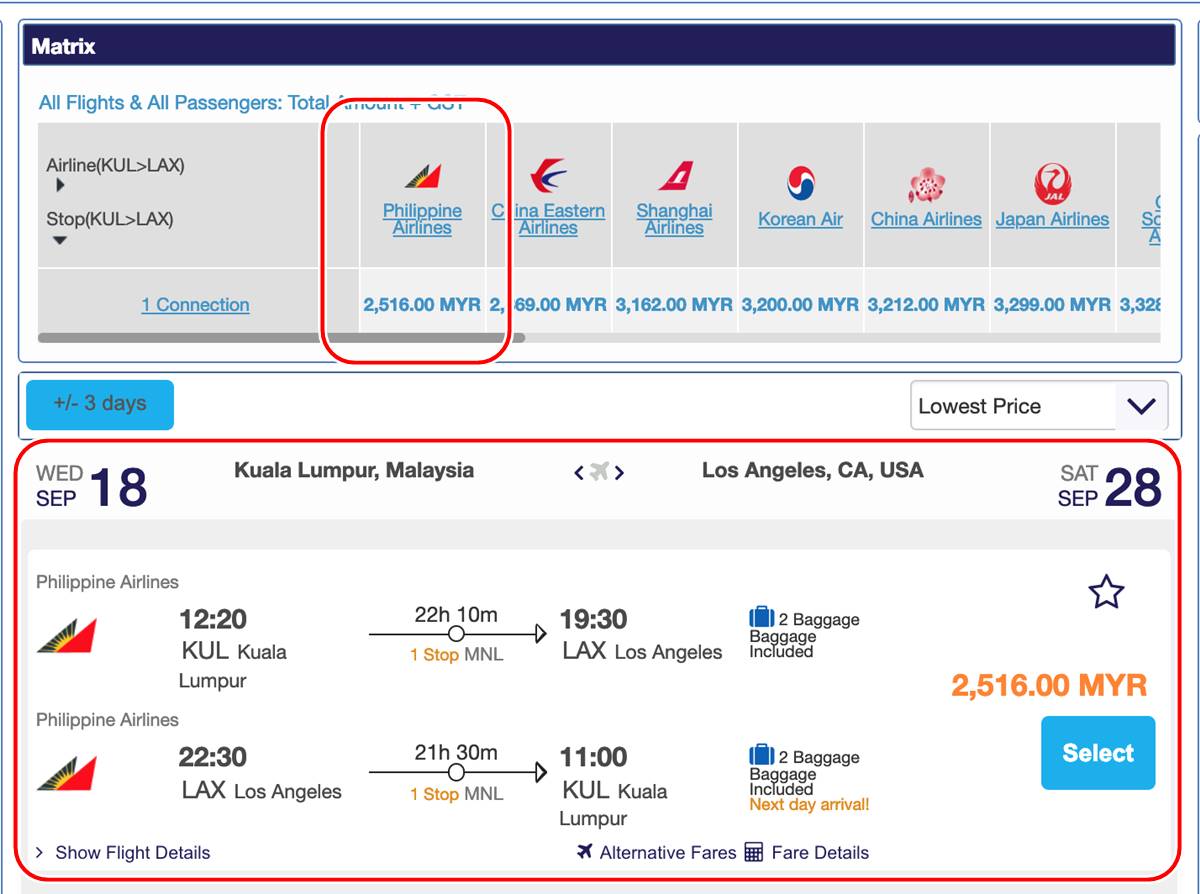Screen dimensions: 1200x894
Task: Click the Philippine Airlines logo in matrix
Action: coord(422,177)
